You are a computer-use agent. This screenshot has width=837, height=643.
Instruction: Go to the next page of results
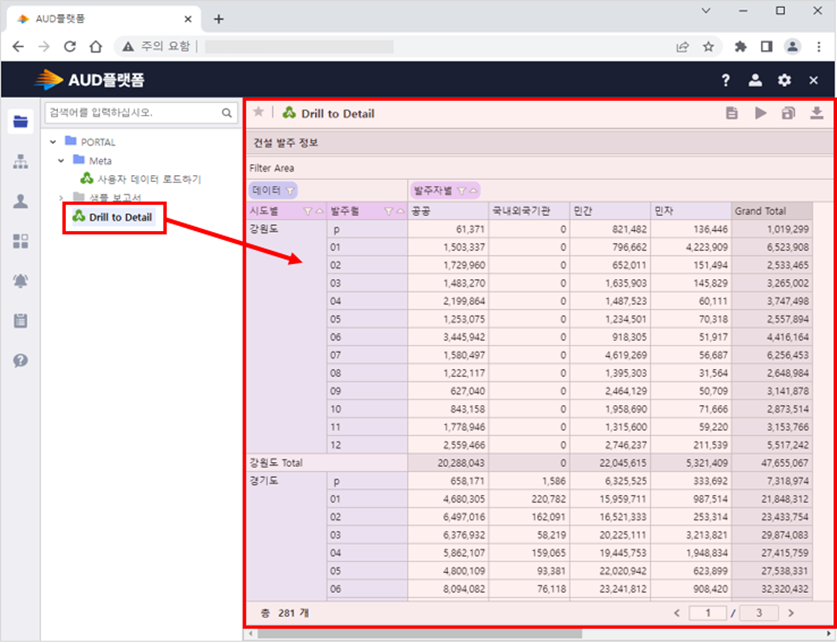[x=791, y=613]
